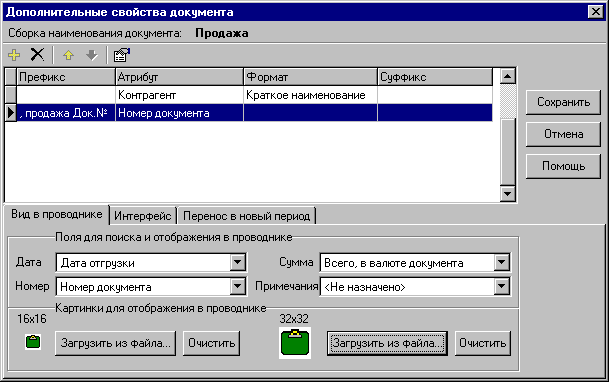Open the Номер dropdown list
The width and height of the screenshot is (609, 382).
237,287
